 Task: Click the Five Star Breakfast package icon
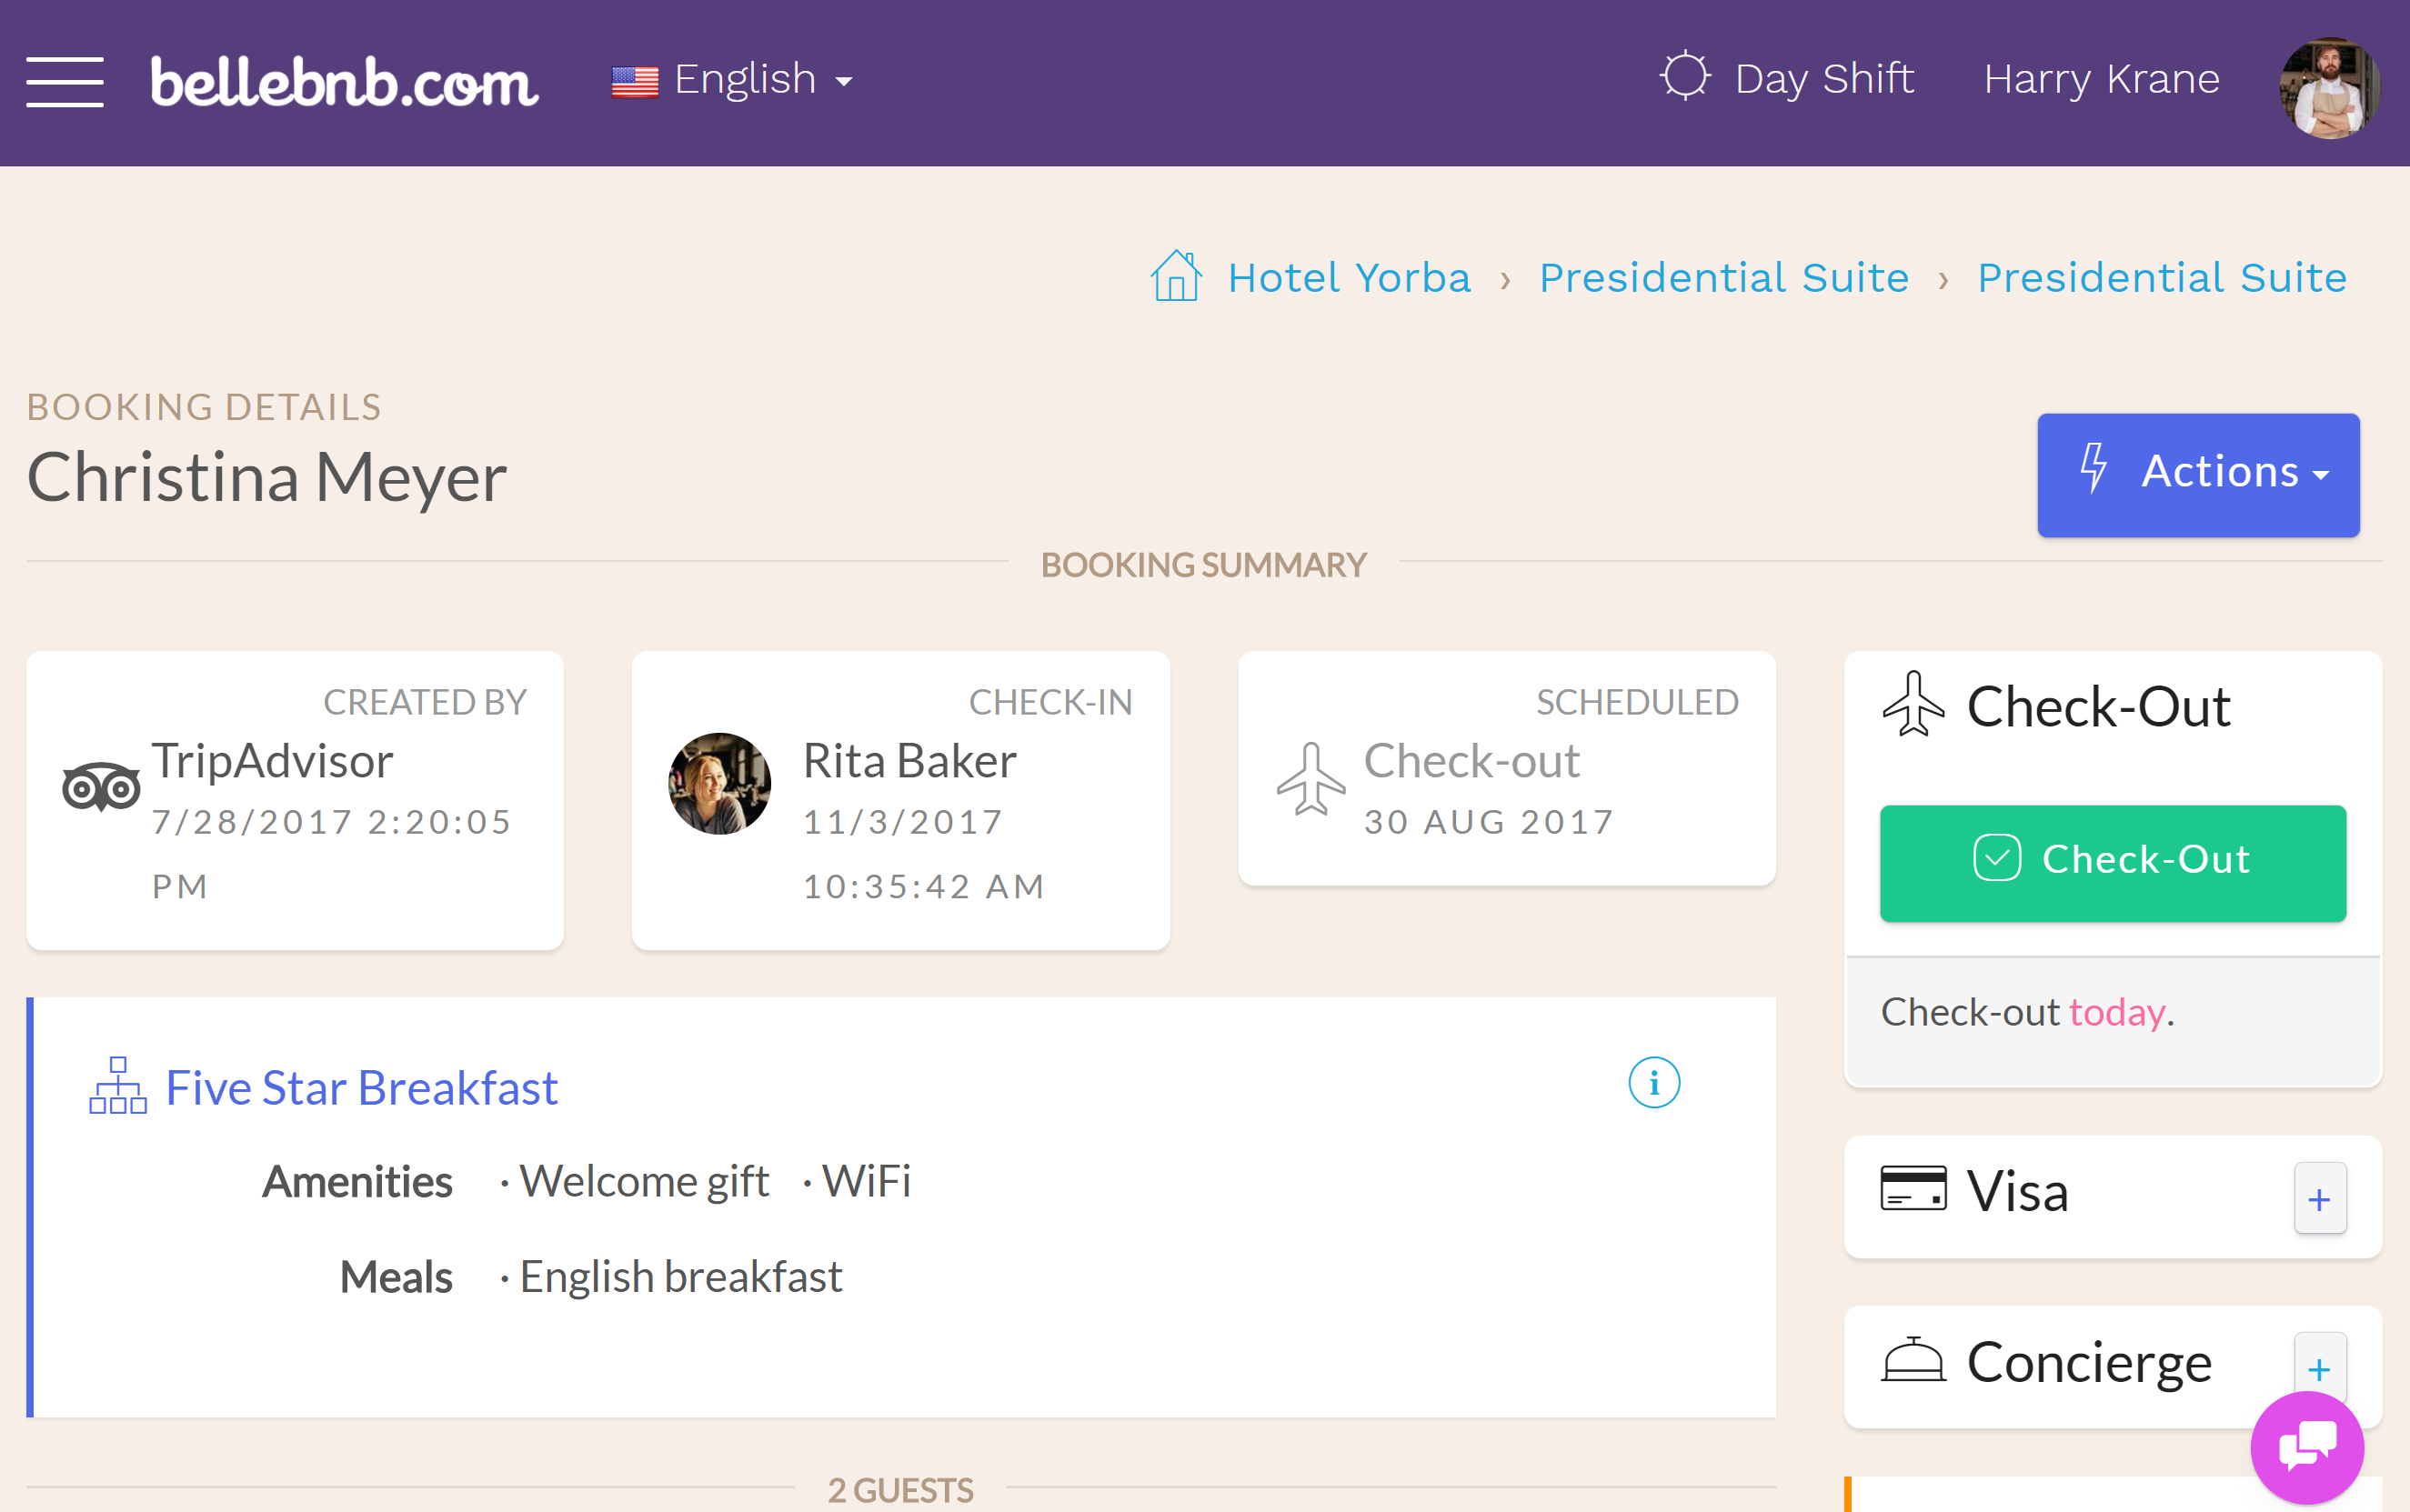click(x=116, y=1087)
